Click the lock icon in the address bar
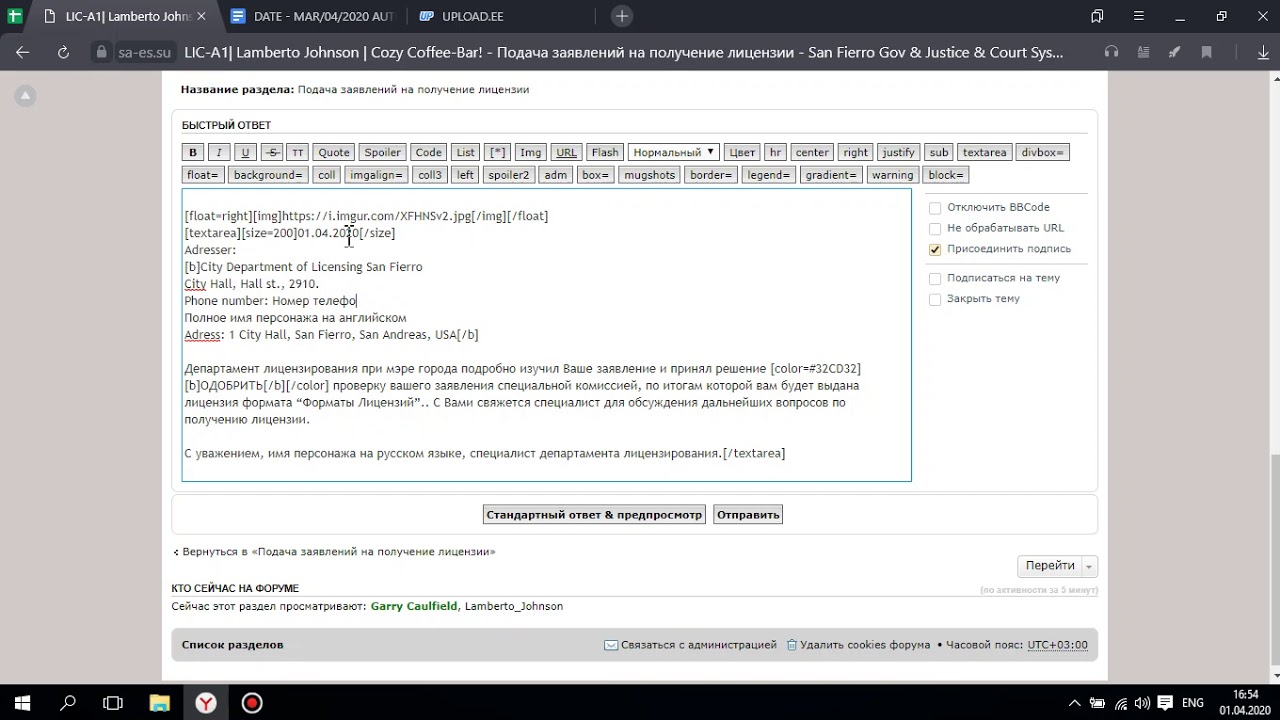 (x=100, y=52)
